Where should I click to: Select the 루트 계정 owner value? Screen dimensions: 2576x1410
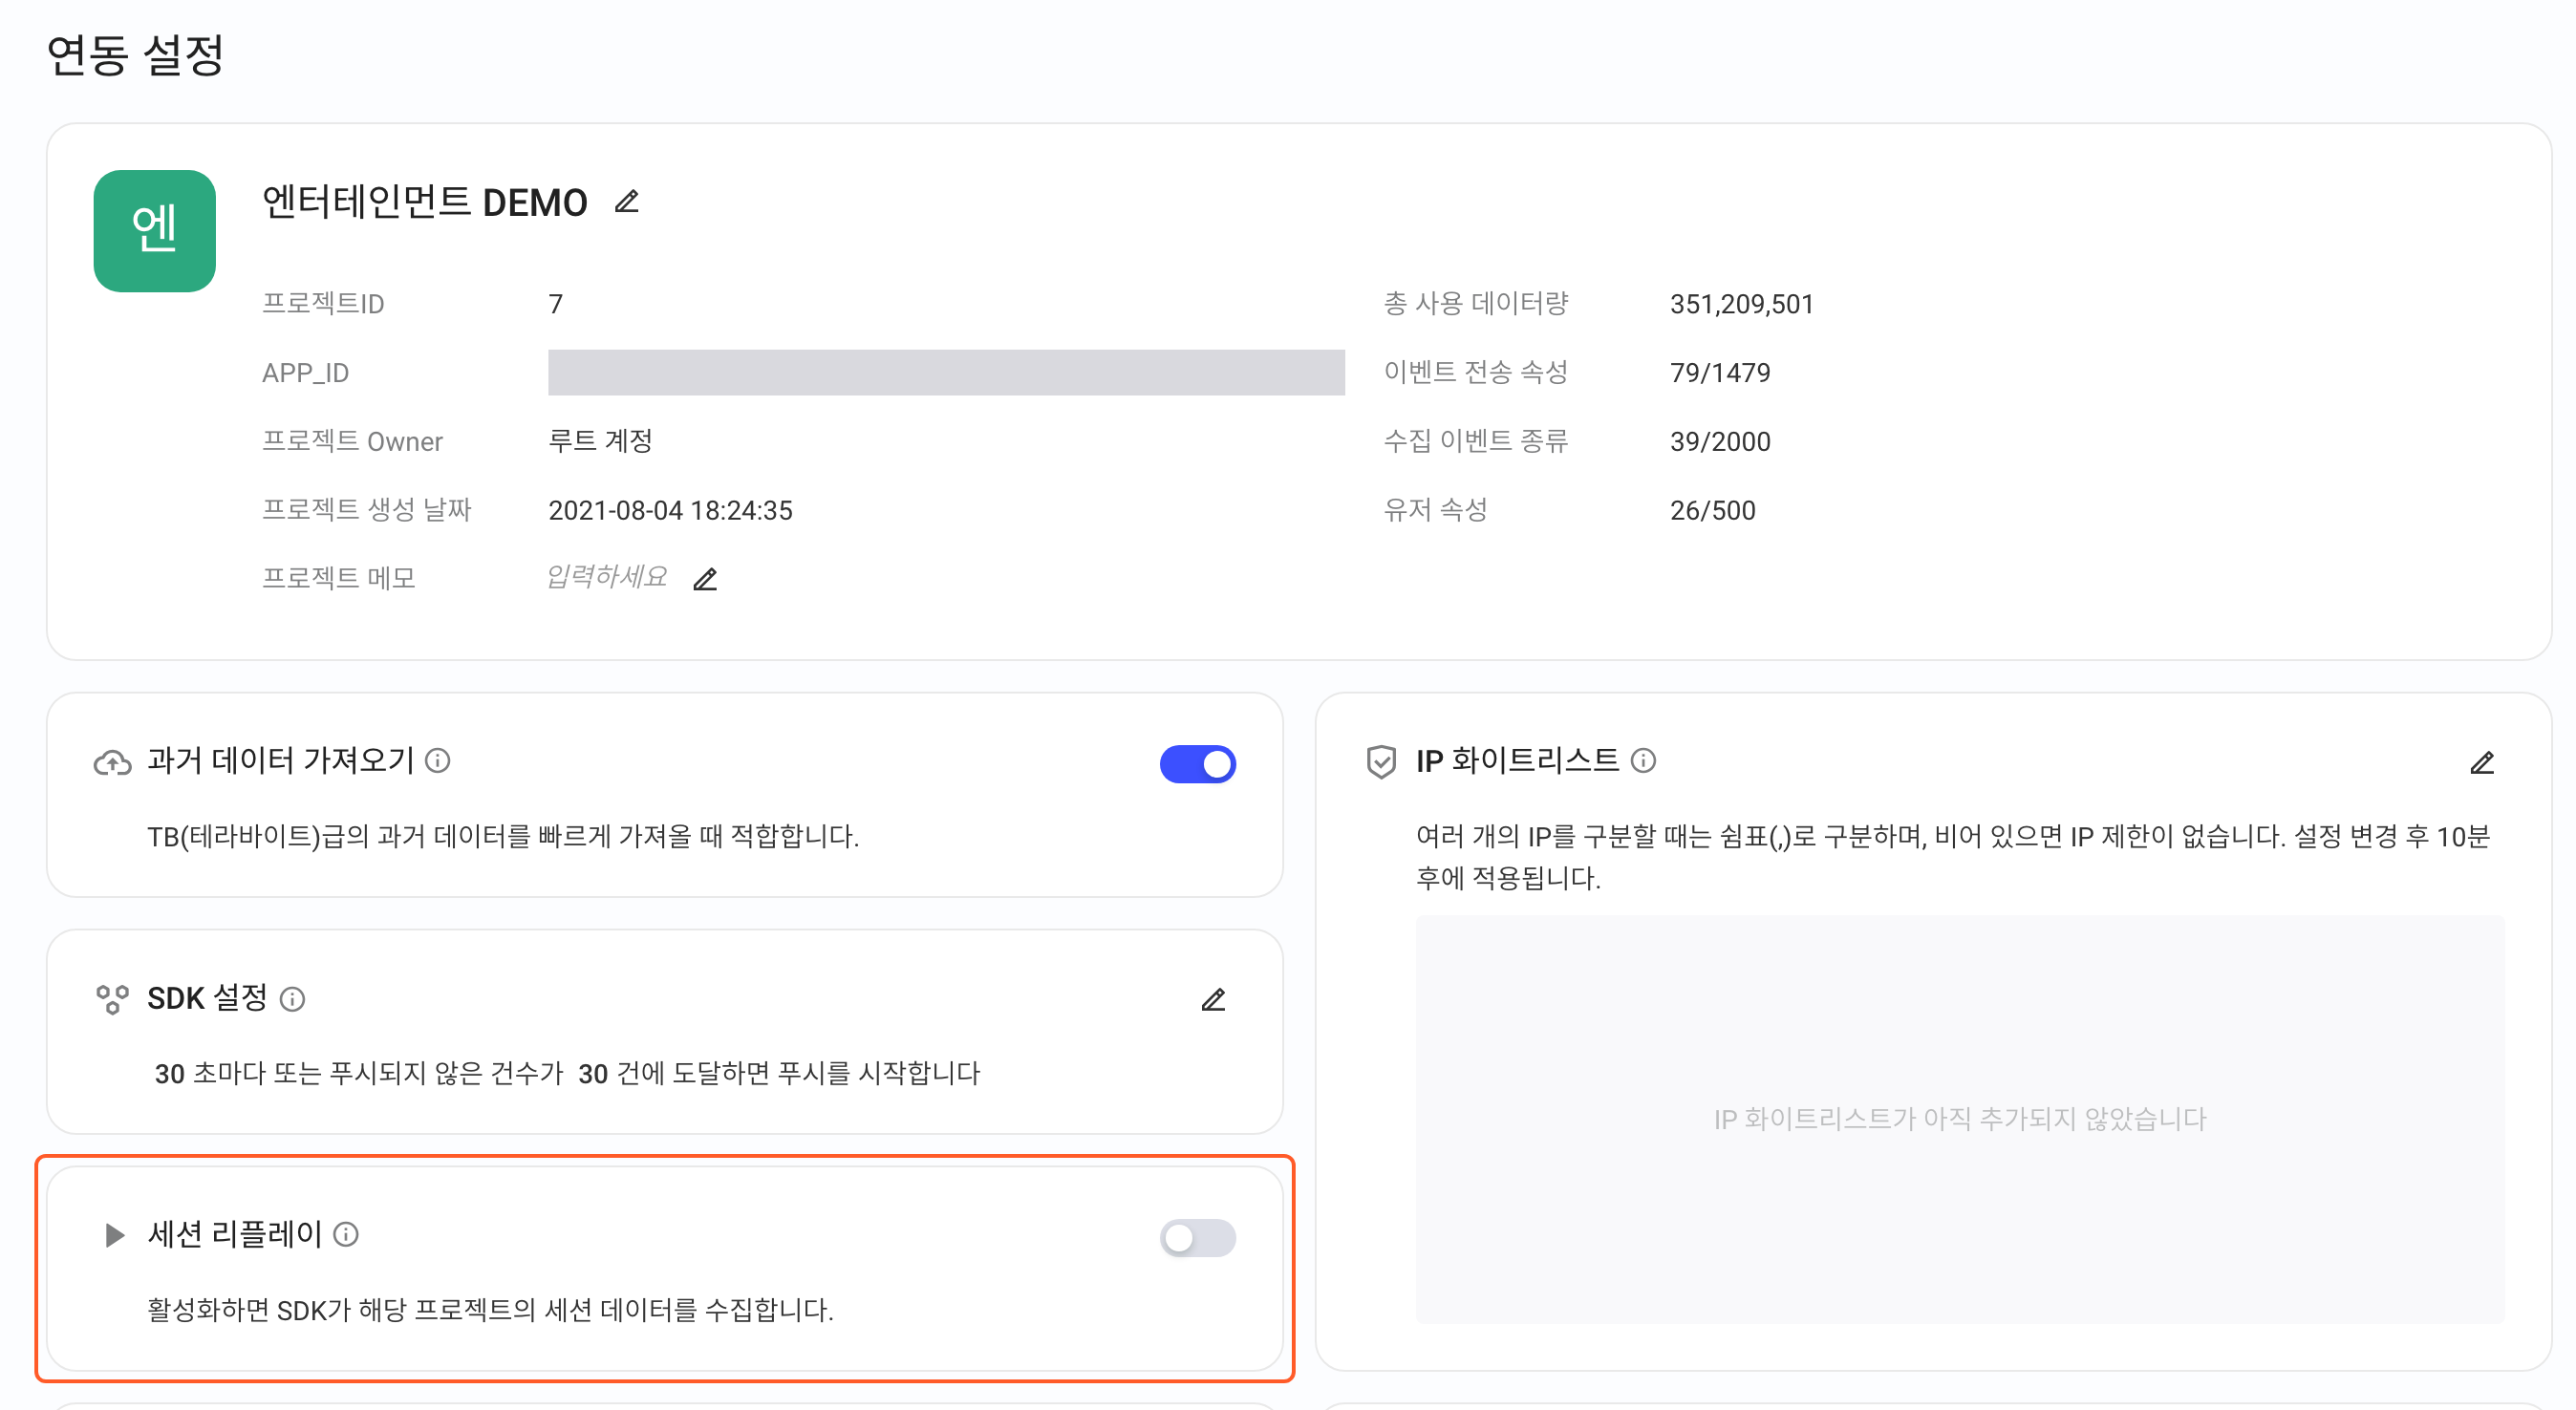click(x=600, y=441)
